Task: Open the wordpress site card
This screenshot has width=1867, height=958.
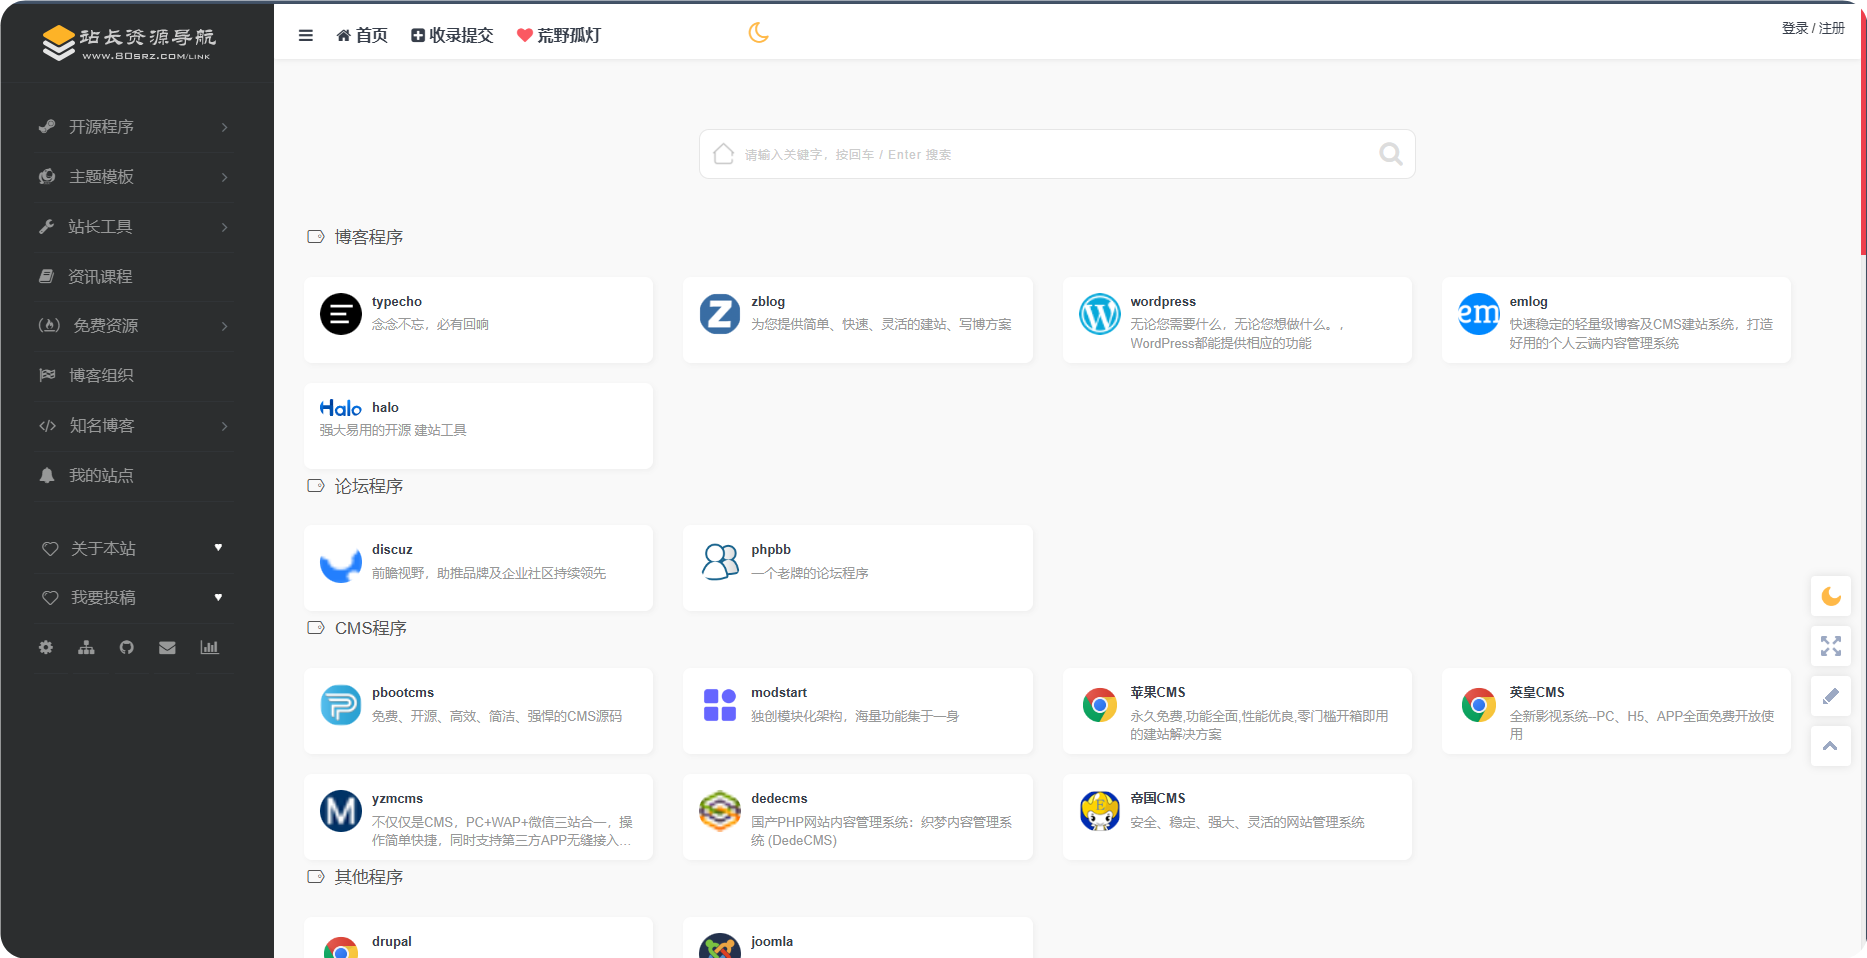Action: [1237, 320]
